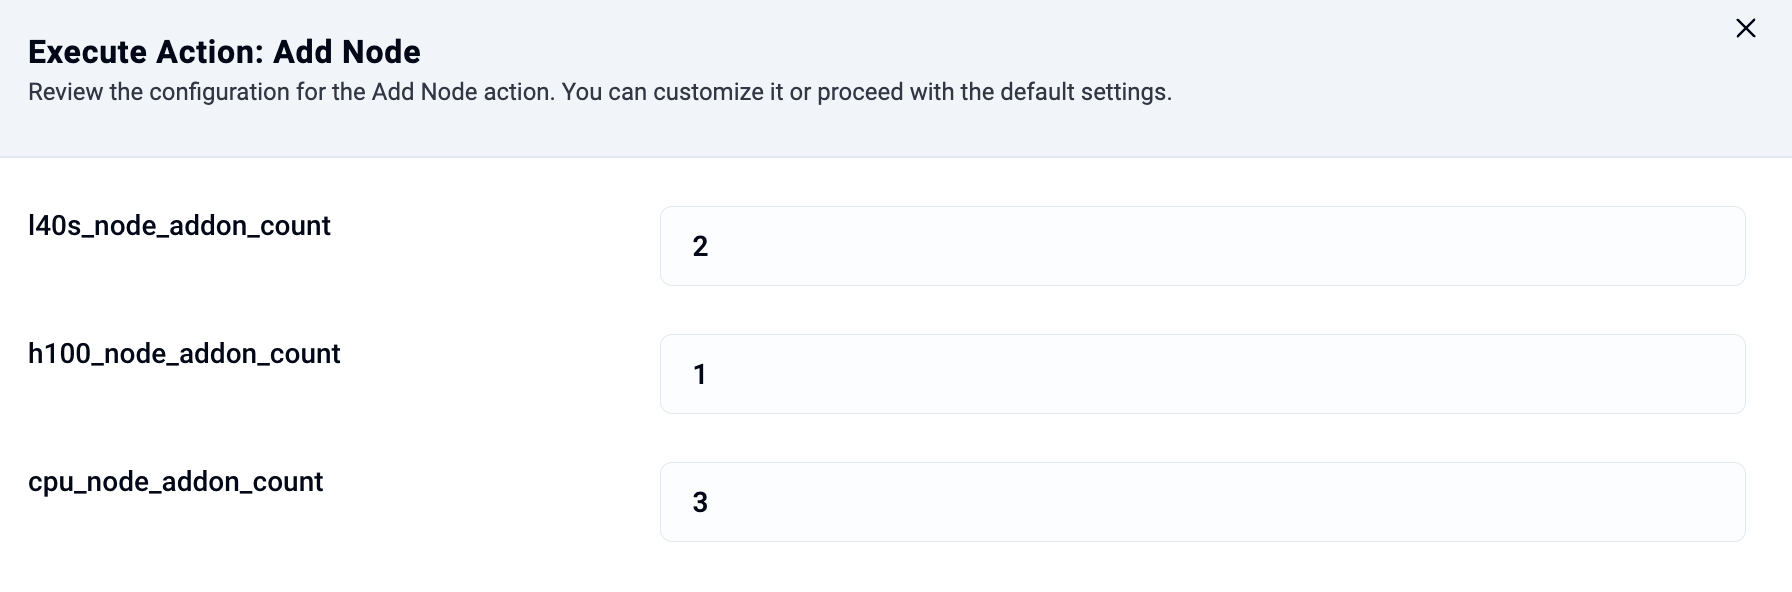The width and height of the screenshot is (1792, 592).
Task: Click "Add Node" in the dialog heading
Action: [347, 52]
